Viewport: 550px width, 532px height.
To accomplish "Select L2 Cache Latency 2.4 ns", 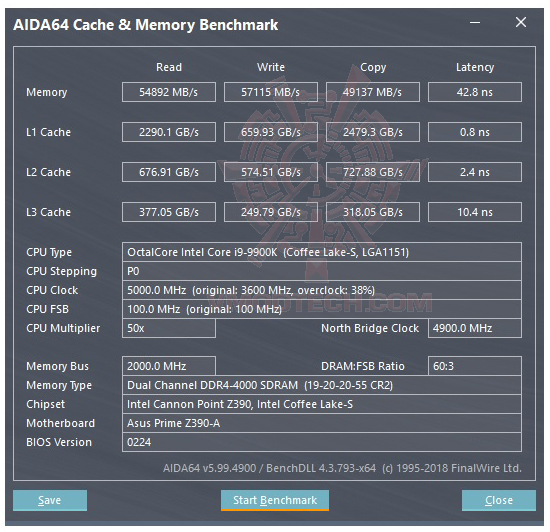I will [x=475, y=172].
